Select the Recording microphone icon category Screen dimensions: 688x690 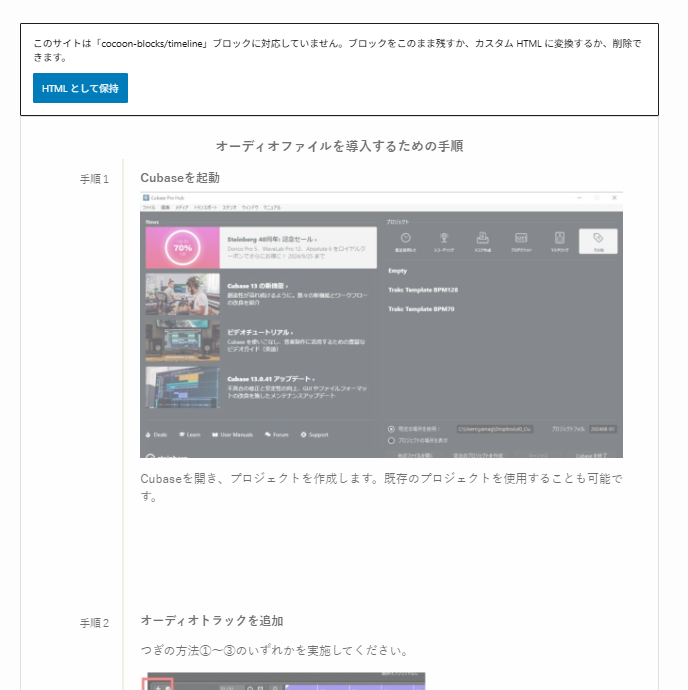click(x=444, y=241)
